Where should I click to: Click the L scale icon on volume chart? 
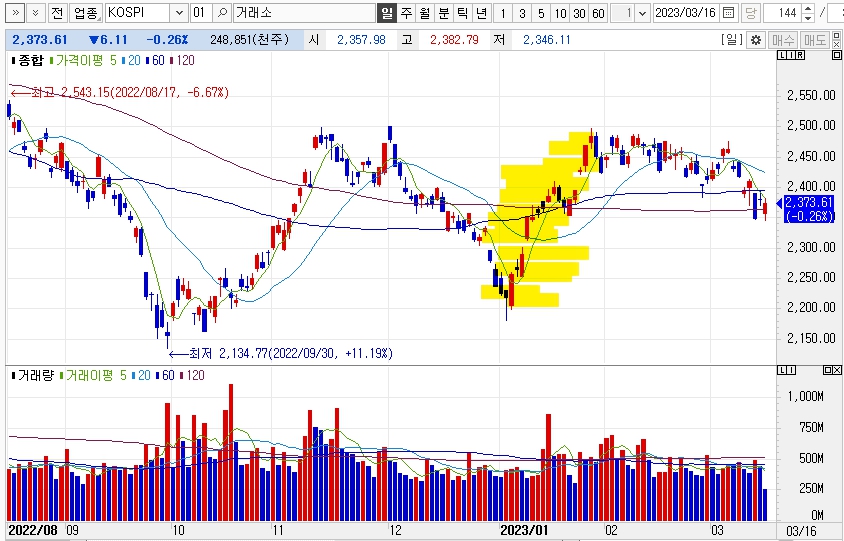(782, 370)
